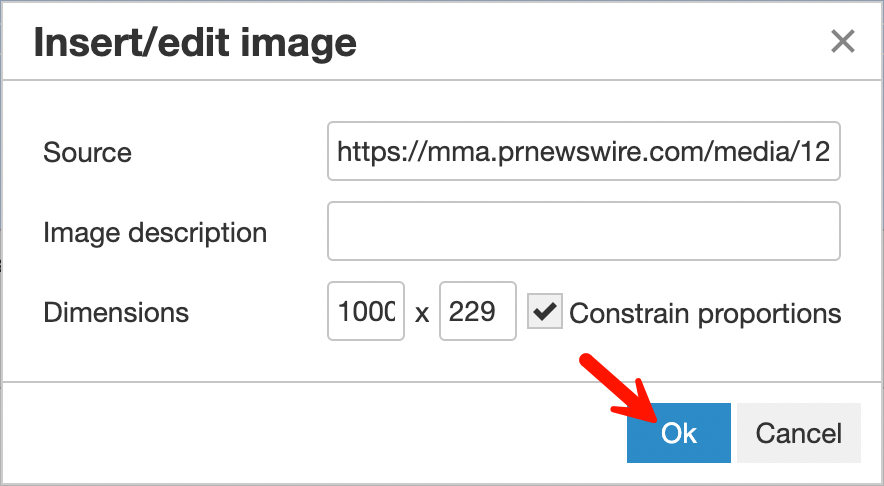Image resolution: width=884 pixels, height=486 pixels.
Task: Select the height field showing 229
Action: 477,312
